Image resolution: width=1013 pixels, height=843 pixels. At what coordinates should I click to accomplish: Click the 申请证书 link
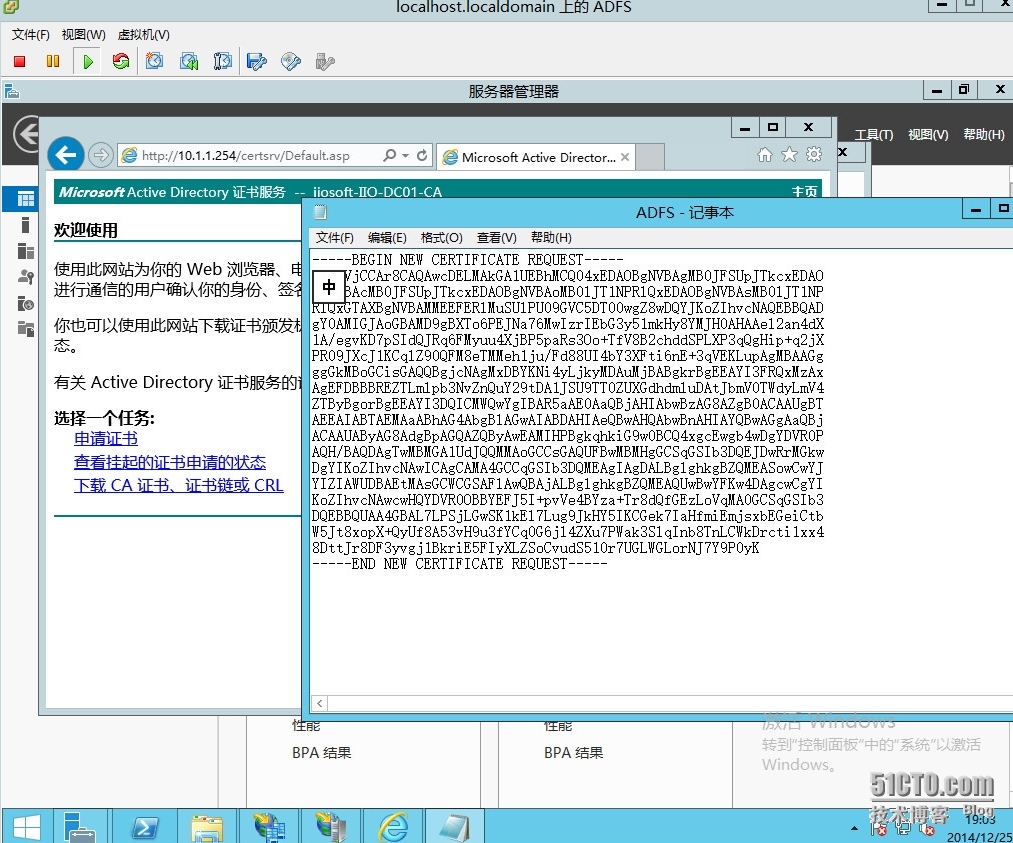coord(106,439)
